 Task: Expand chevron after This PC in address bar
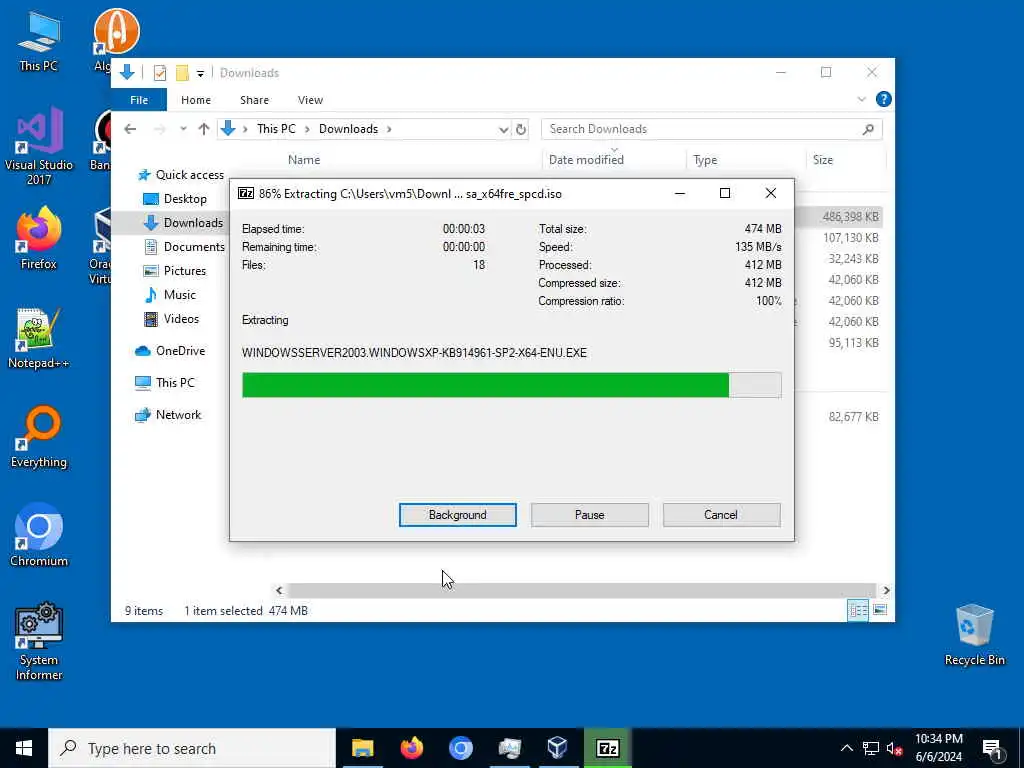coord(307,129)
